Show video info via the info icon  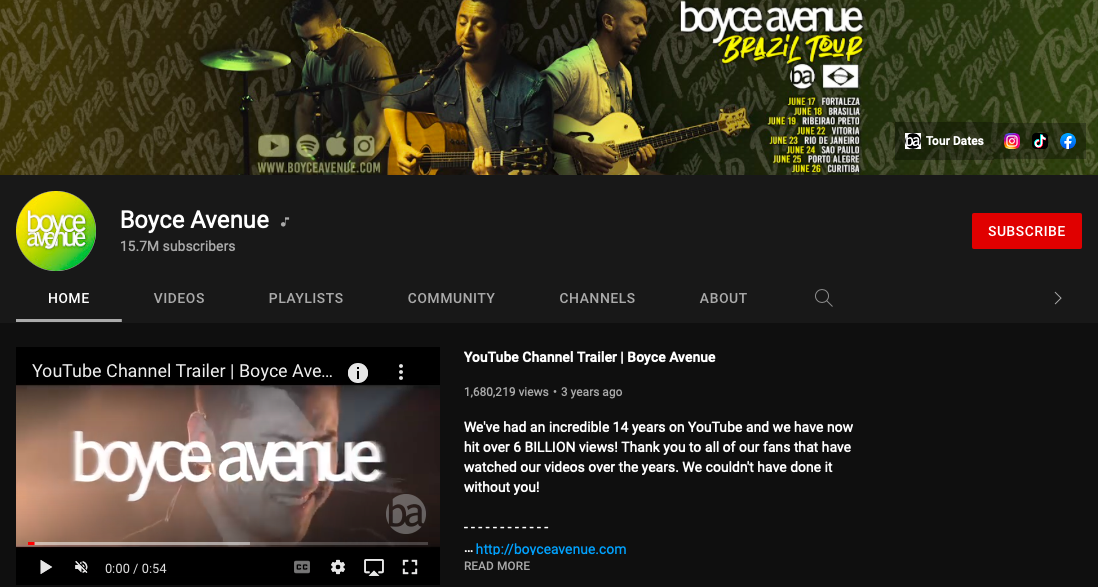pos(358,373)
